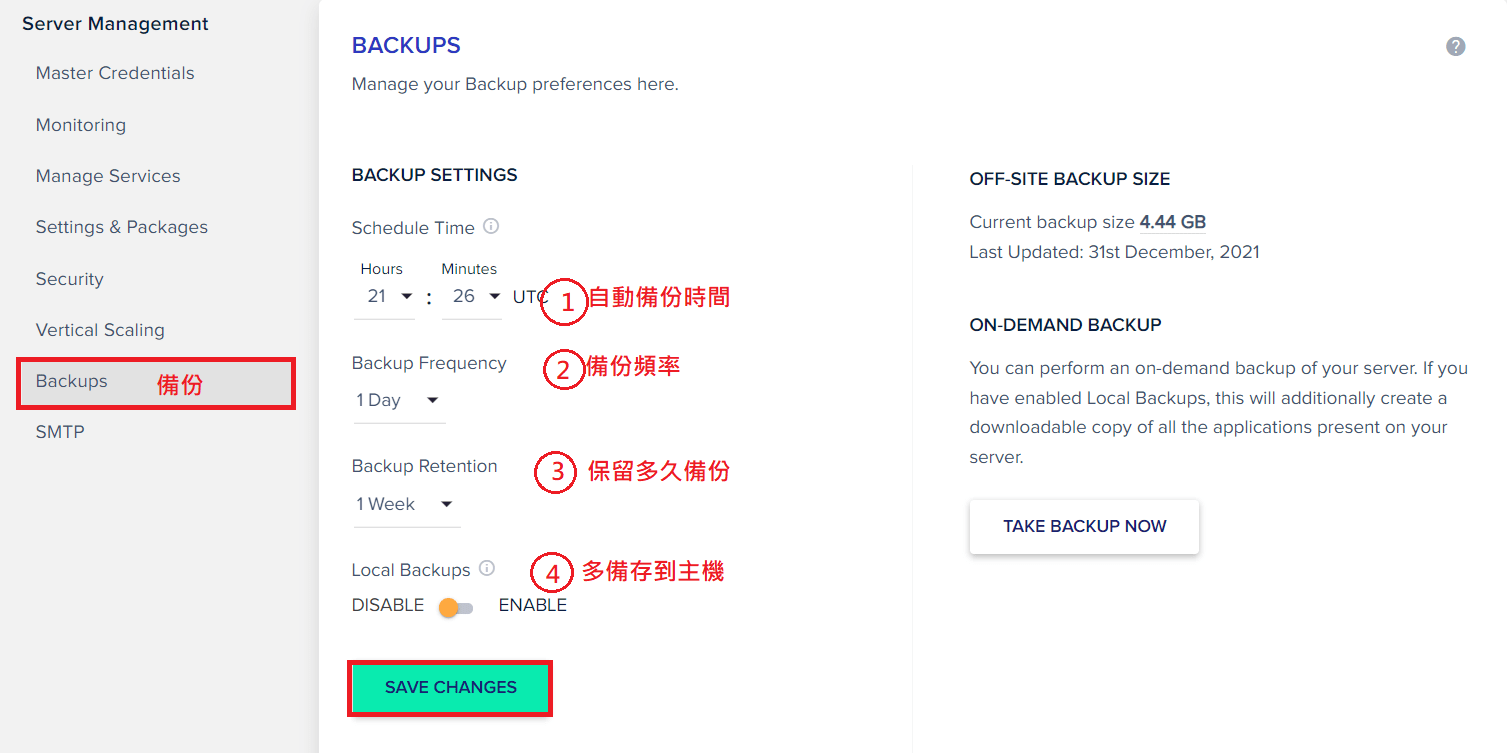The height and width of the screenshot is (753, 1507).
Task: Open the Vertical Scaling page
Action: tap(100, 330)
